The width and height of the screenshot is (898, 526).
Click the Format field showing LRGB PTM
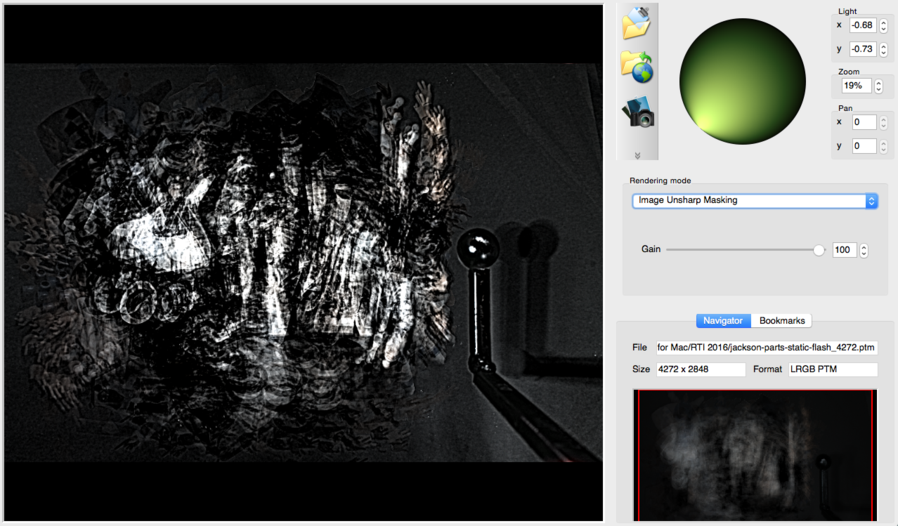(833, 370)
